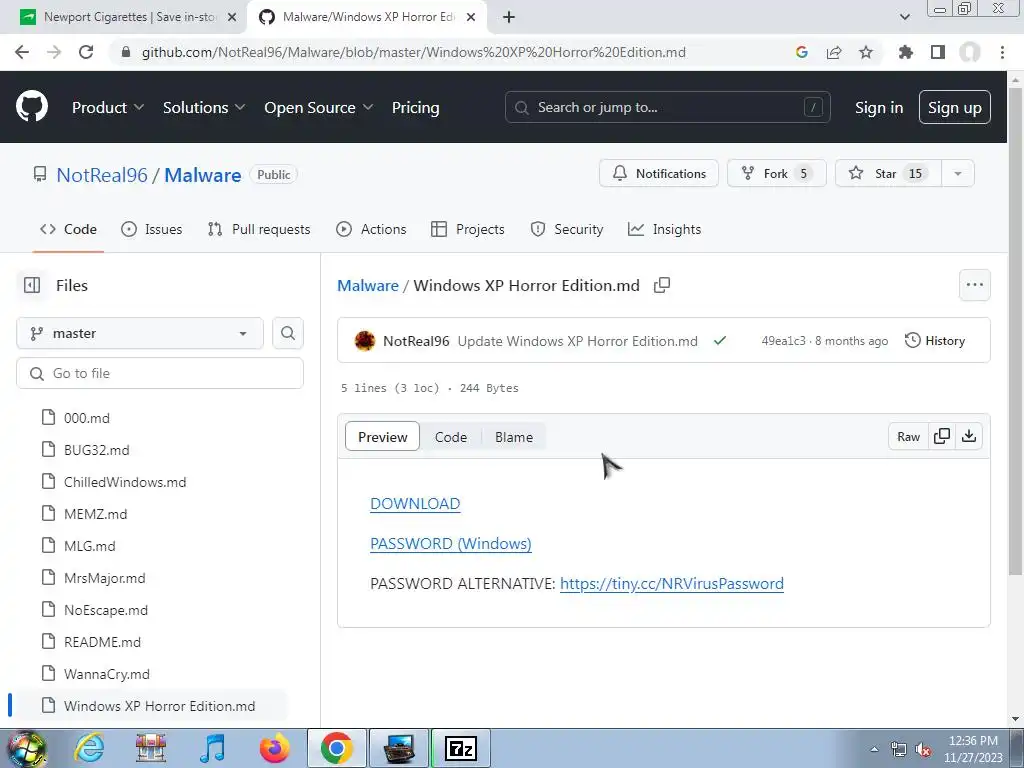The image size is (1024, 768).
Task: Open the Pull requests tab
Action: pyautogui.click(x=259, y=229)
